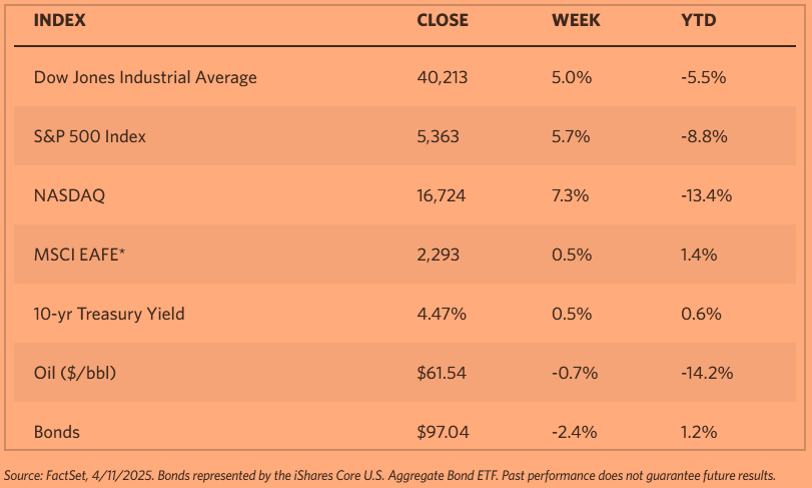Select the Bonds row label

pos(57,432)
